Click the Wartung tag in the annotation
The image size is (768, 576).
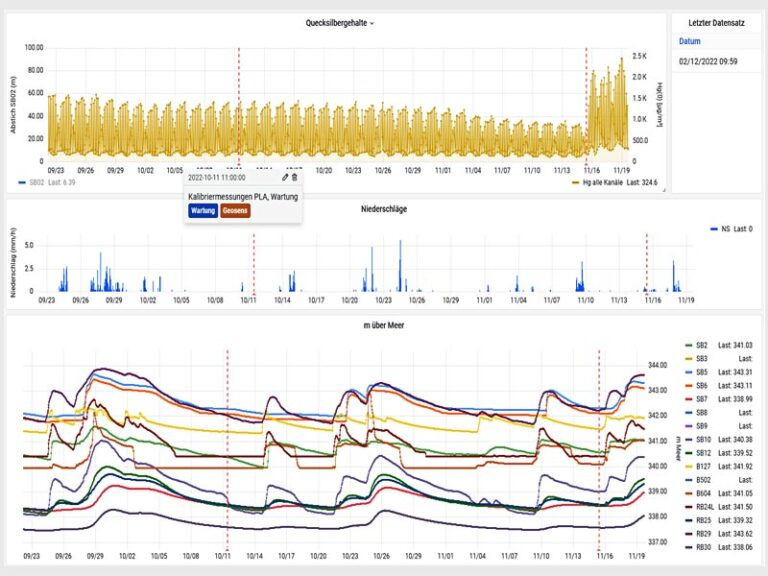click(x=203, y=211)
